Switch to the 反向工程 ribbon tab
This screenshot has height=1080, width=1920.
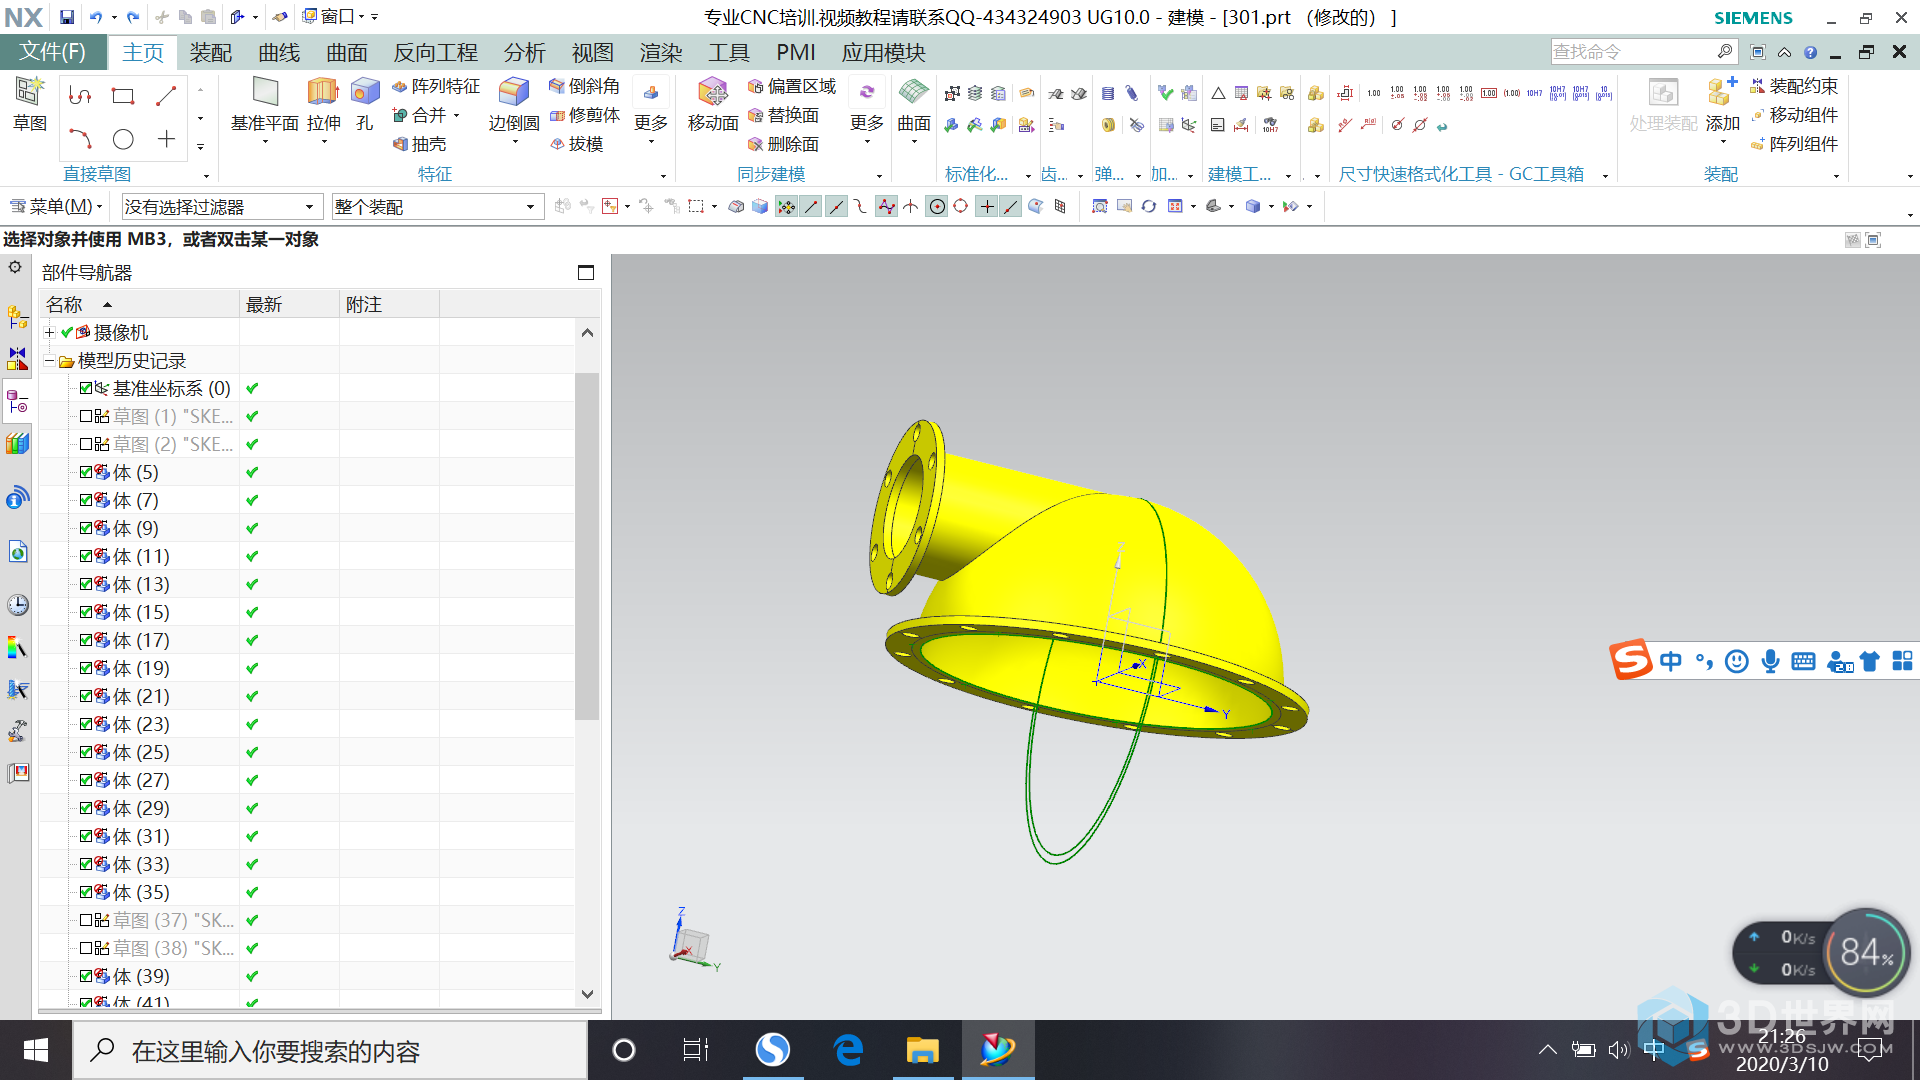coord(436,52)
